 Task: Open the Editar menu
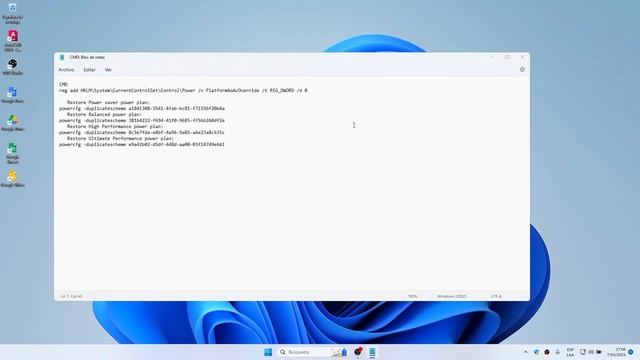pyautogui.click(x=89, y=70)
